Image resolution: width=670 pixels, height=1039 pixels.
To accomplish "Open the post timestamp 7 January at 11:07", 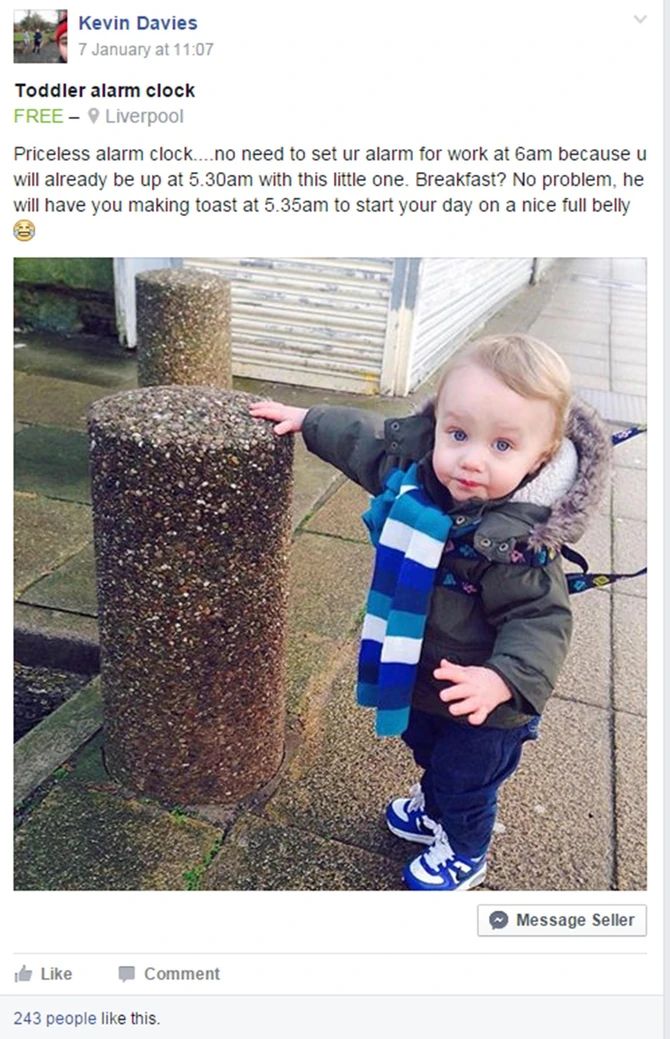I will pos(146,50).
